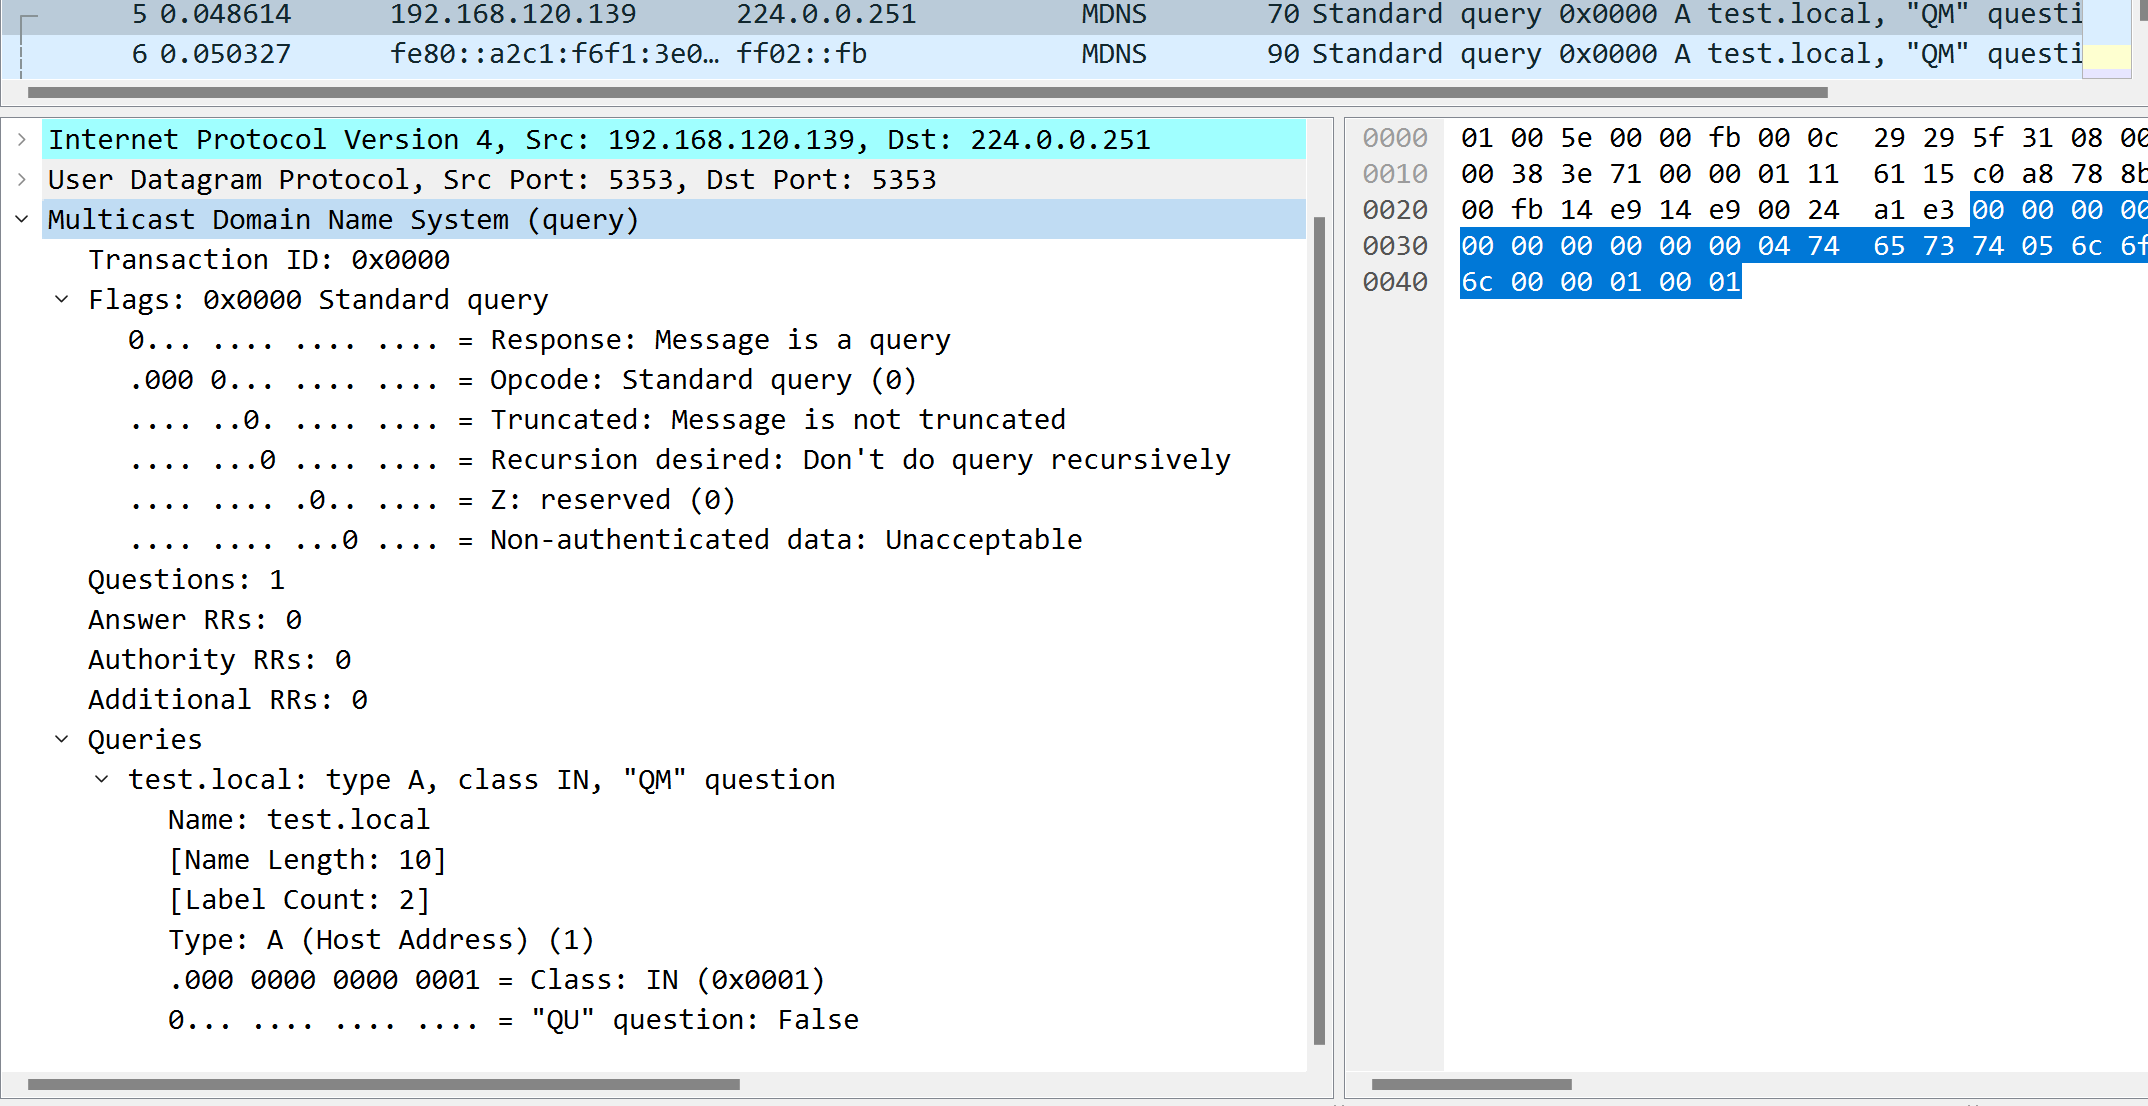
Task: Select the "QU" question: False line
Action: coord(513,1020)
